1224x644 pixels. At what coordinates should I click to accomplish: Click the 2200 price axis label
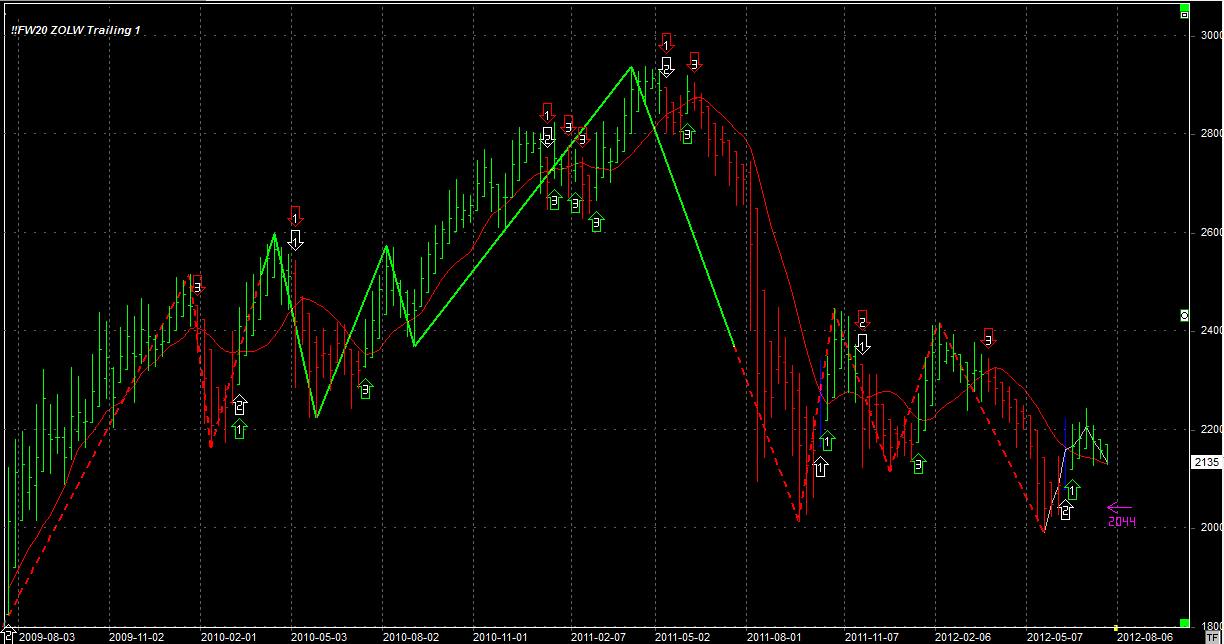pos(1210,429)
